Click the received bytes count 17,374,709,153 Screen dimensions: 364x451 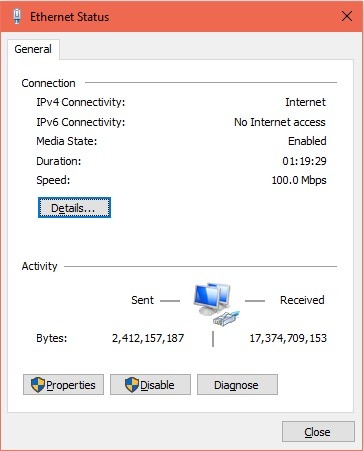click(288, 338)
